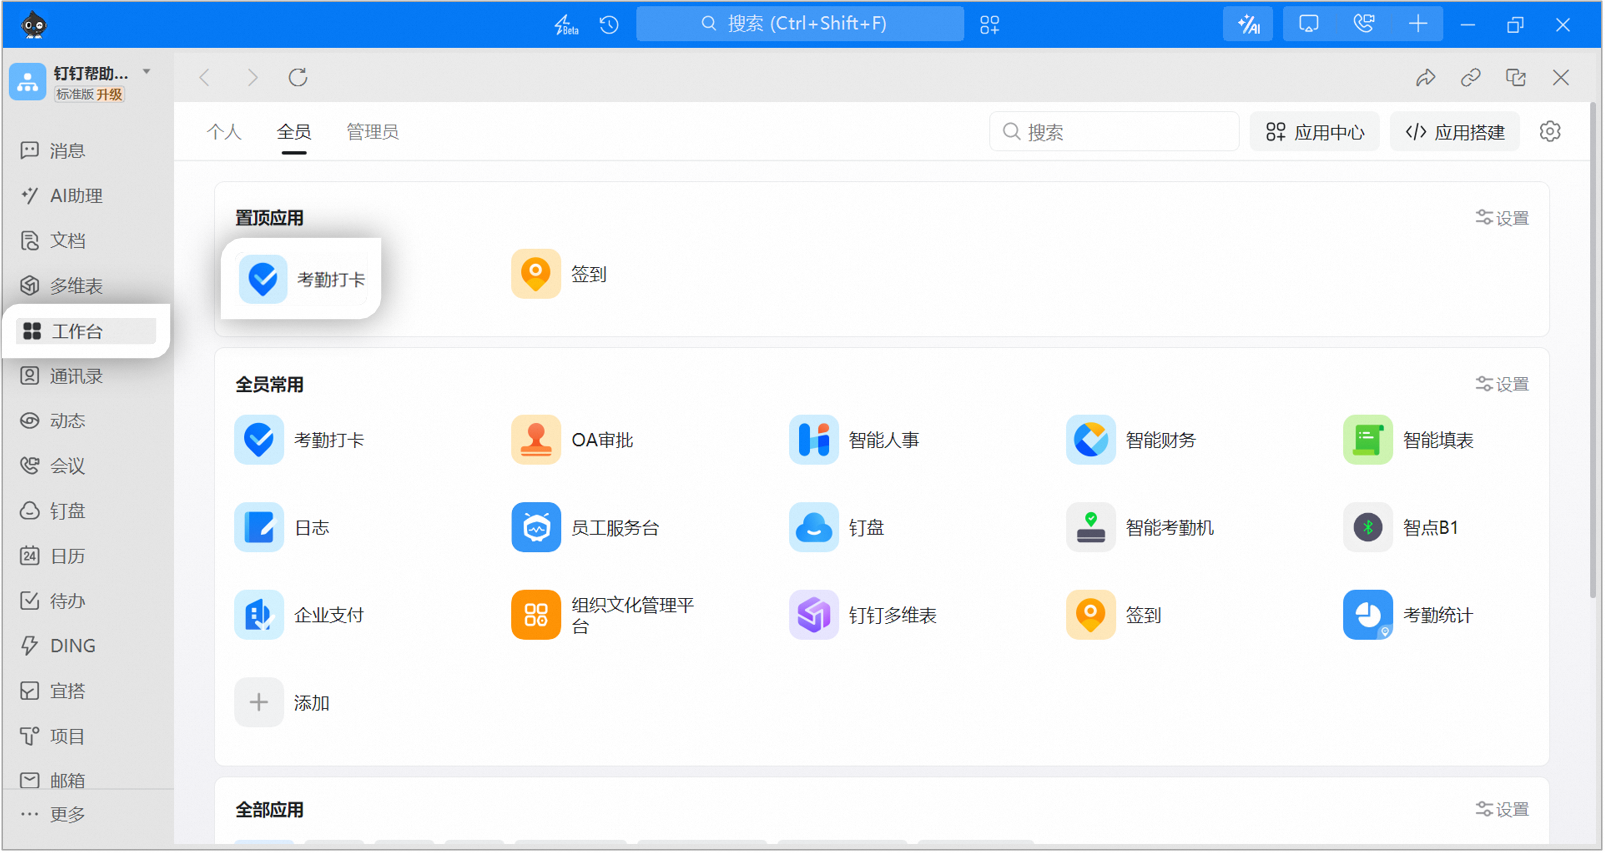Click the Beta lightning icon
The height and width of the screenshot is (853, 1605).
(566, 25)
